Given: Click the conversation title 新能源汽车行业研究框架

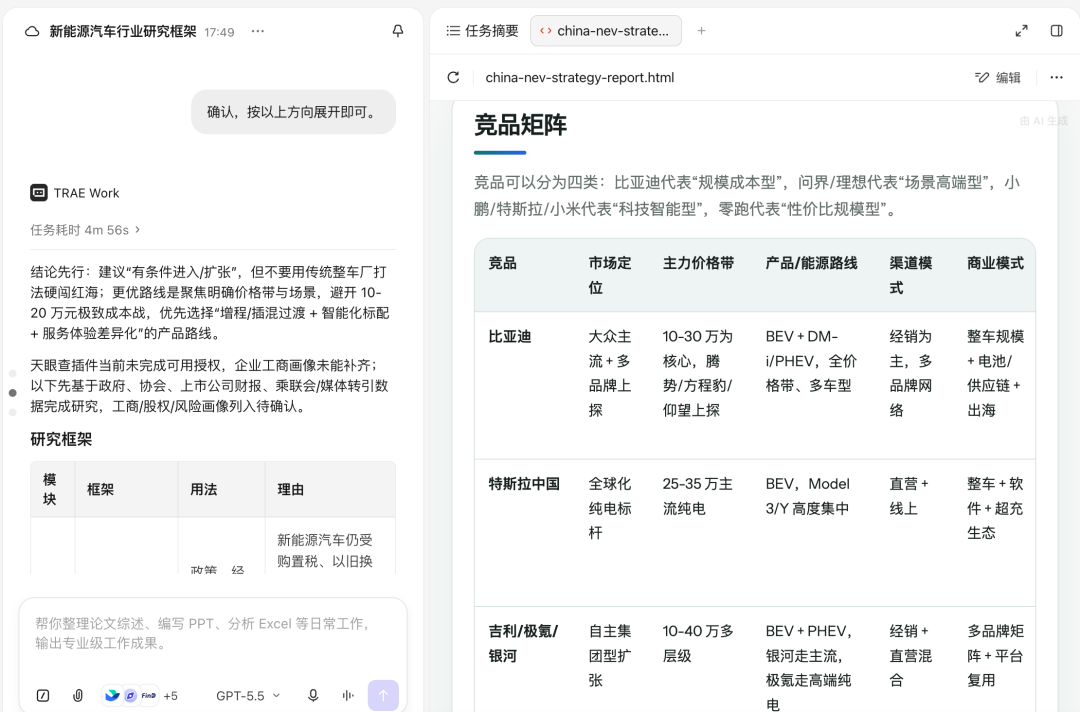Looking at the screenshot, I should pyautogui.click(x=123, y=32).
